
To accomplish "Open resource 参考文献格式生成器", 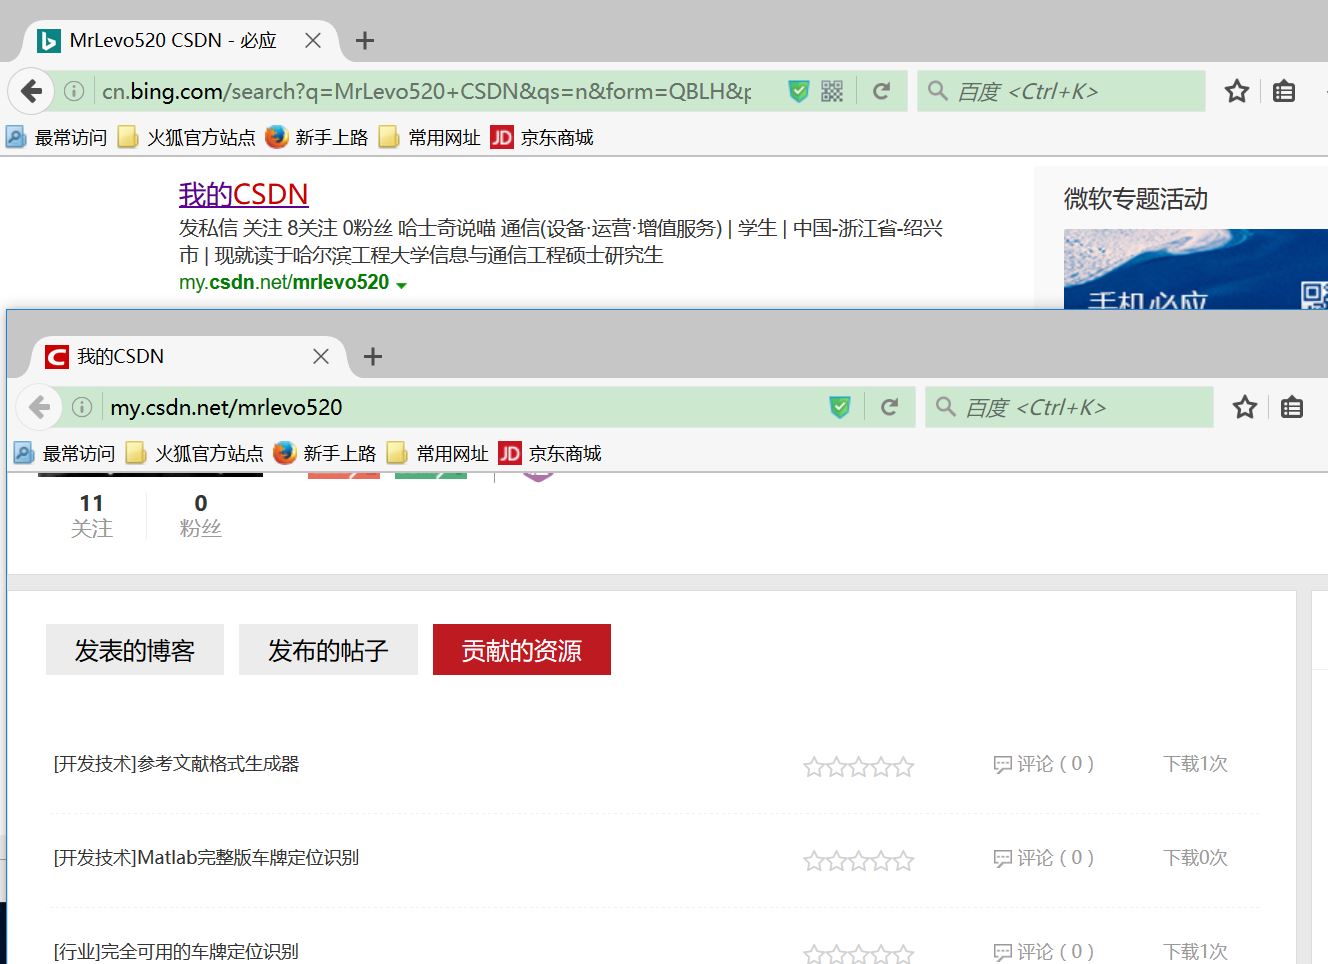I will (177, 764).
